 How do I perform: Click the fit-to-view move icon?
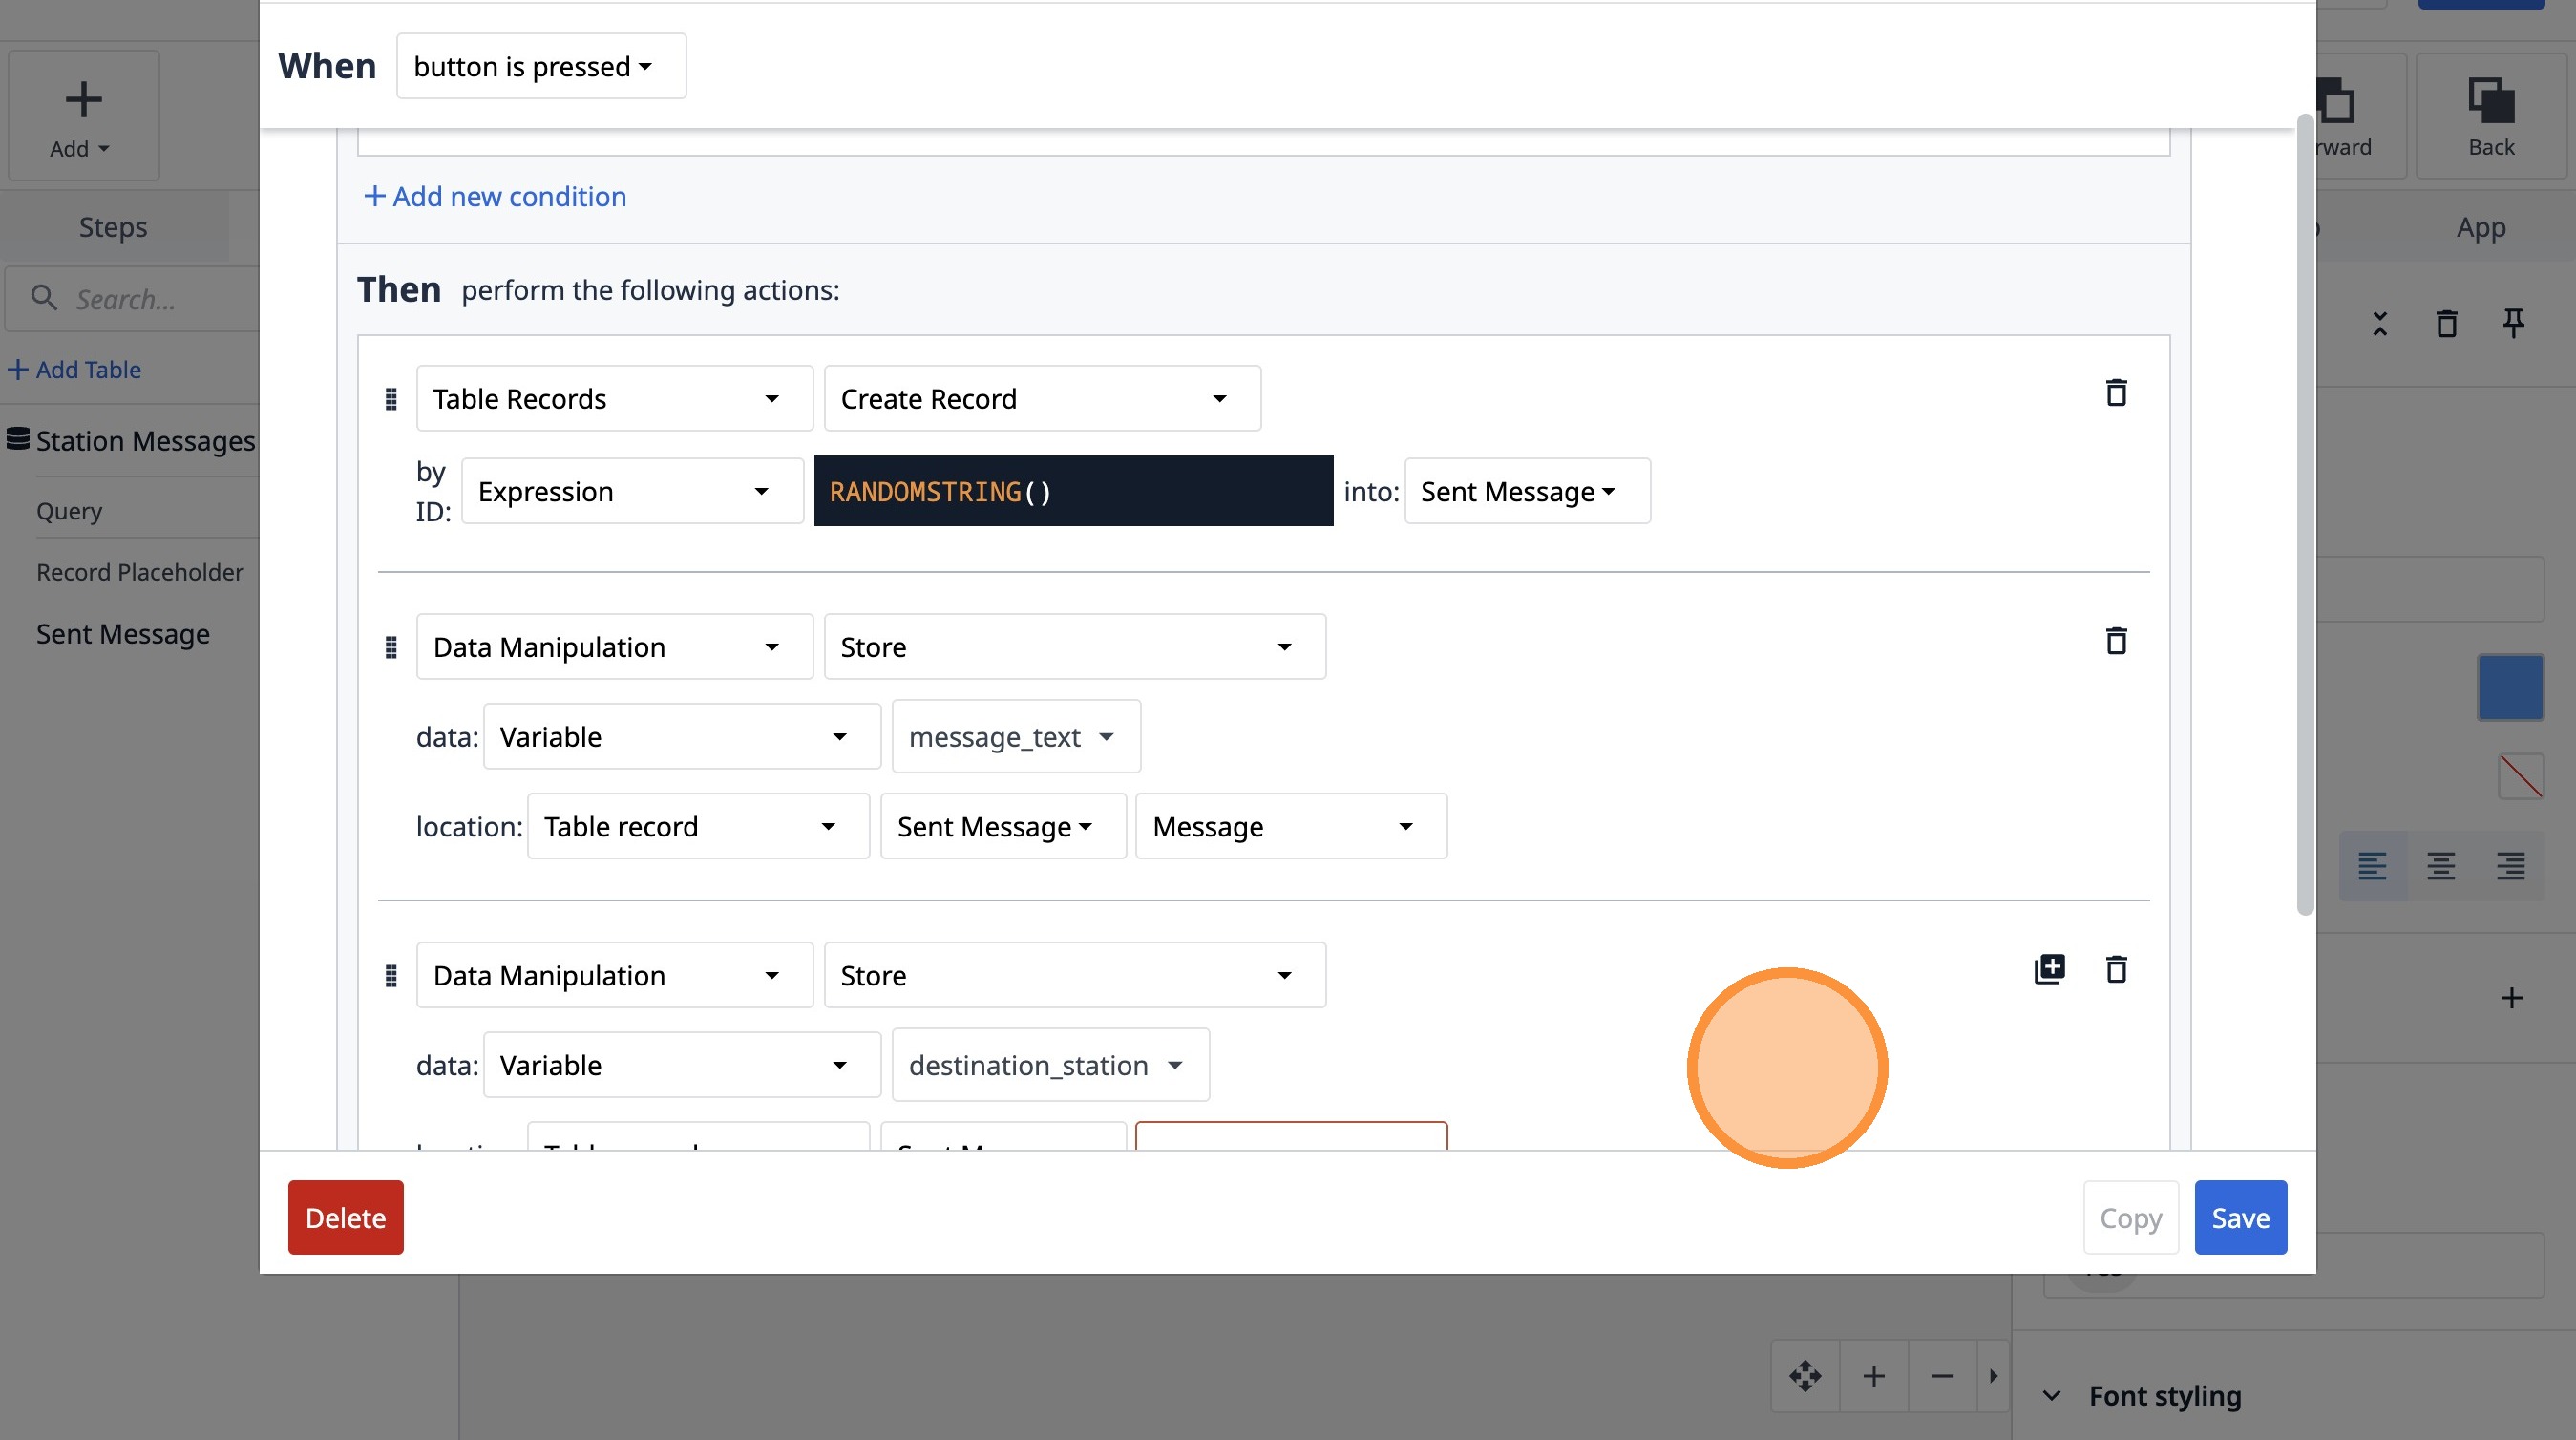coord(1805,1376)
